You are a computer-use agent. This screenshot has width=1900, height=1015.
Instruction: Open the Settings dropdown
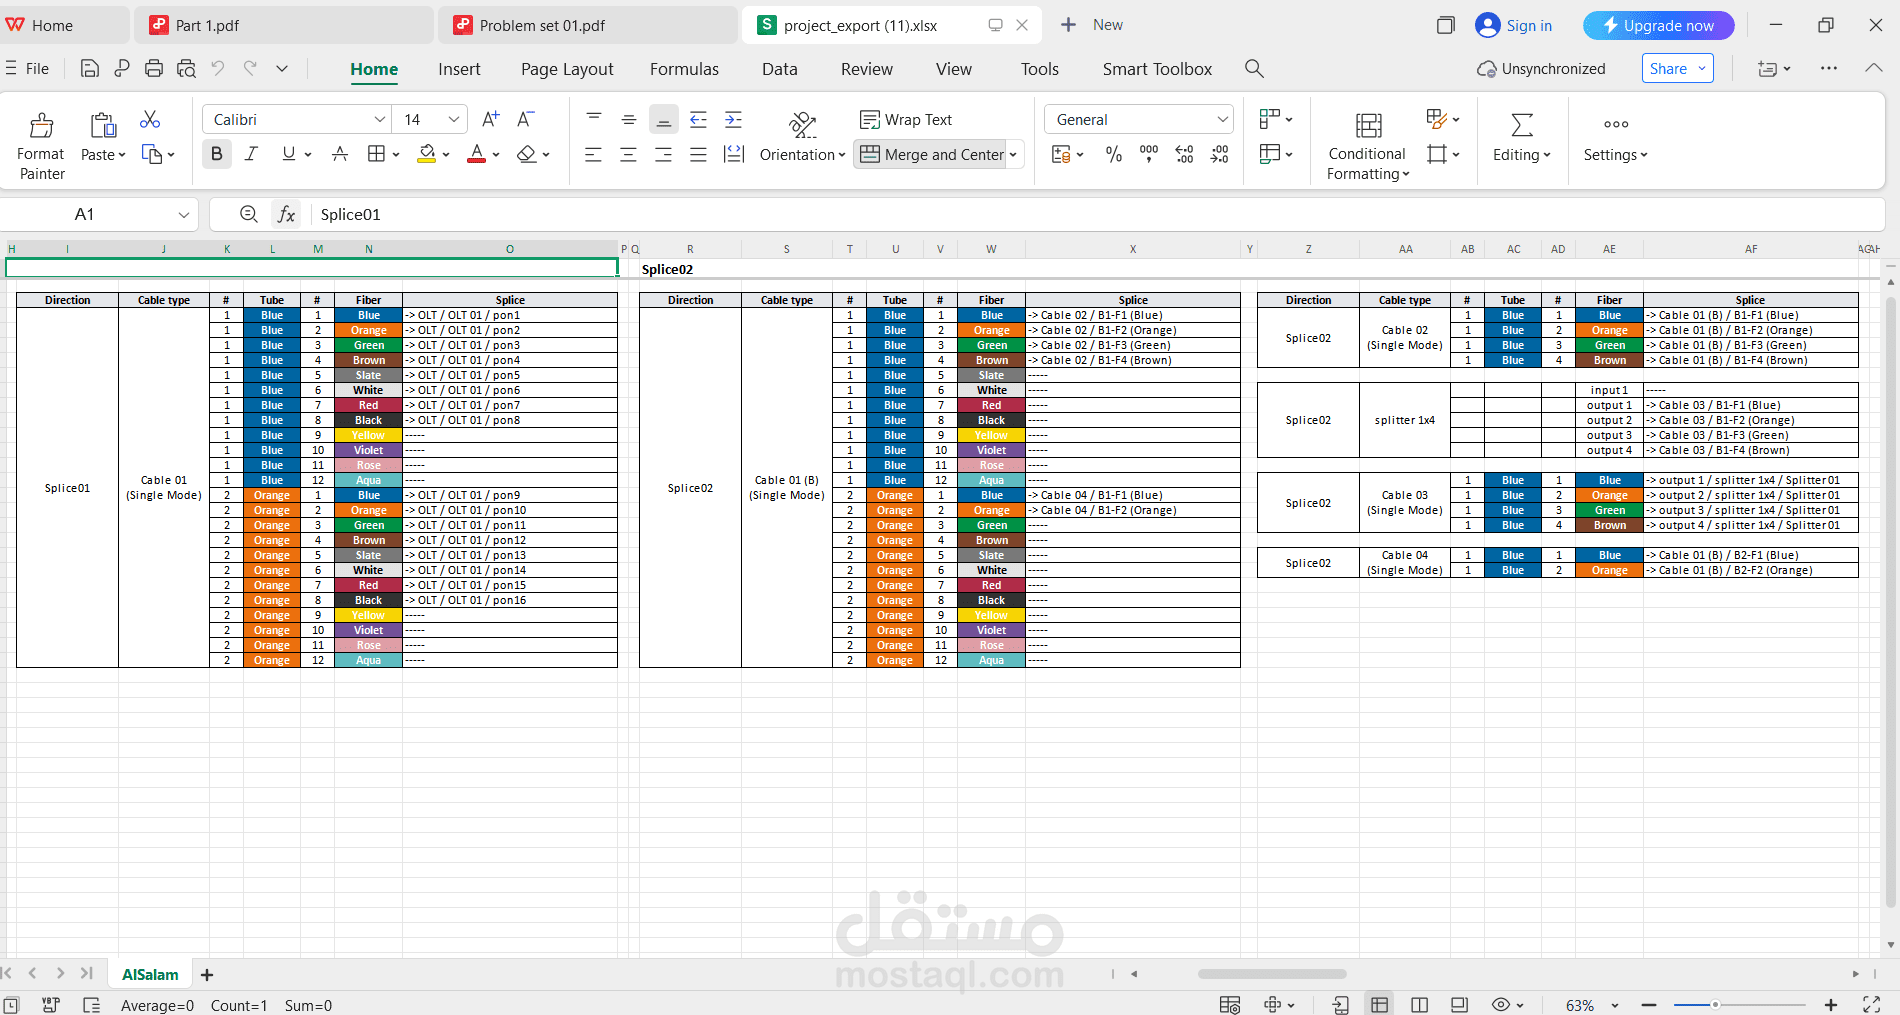(1615, 138)
